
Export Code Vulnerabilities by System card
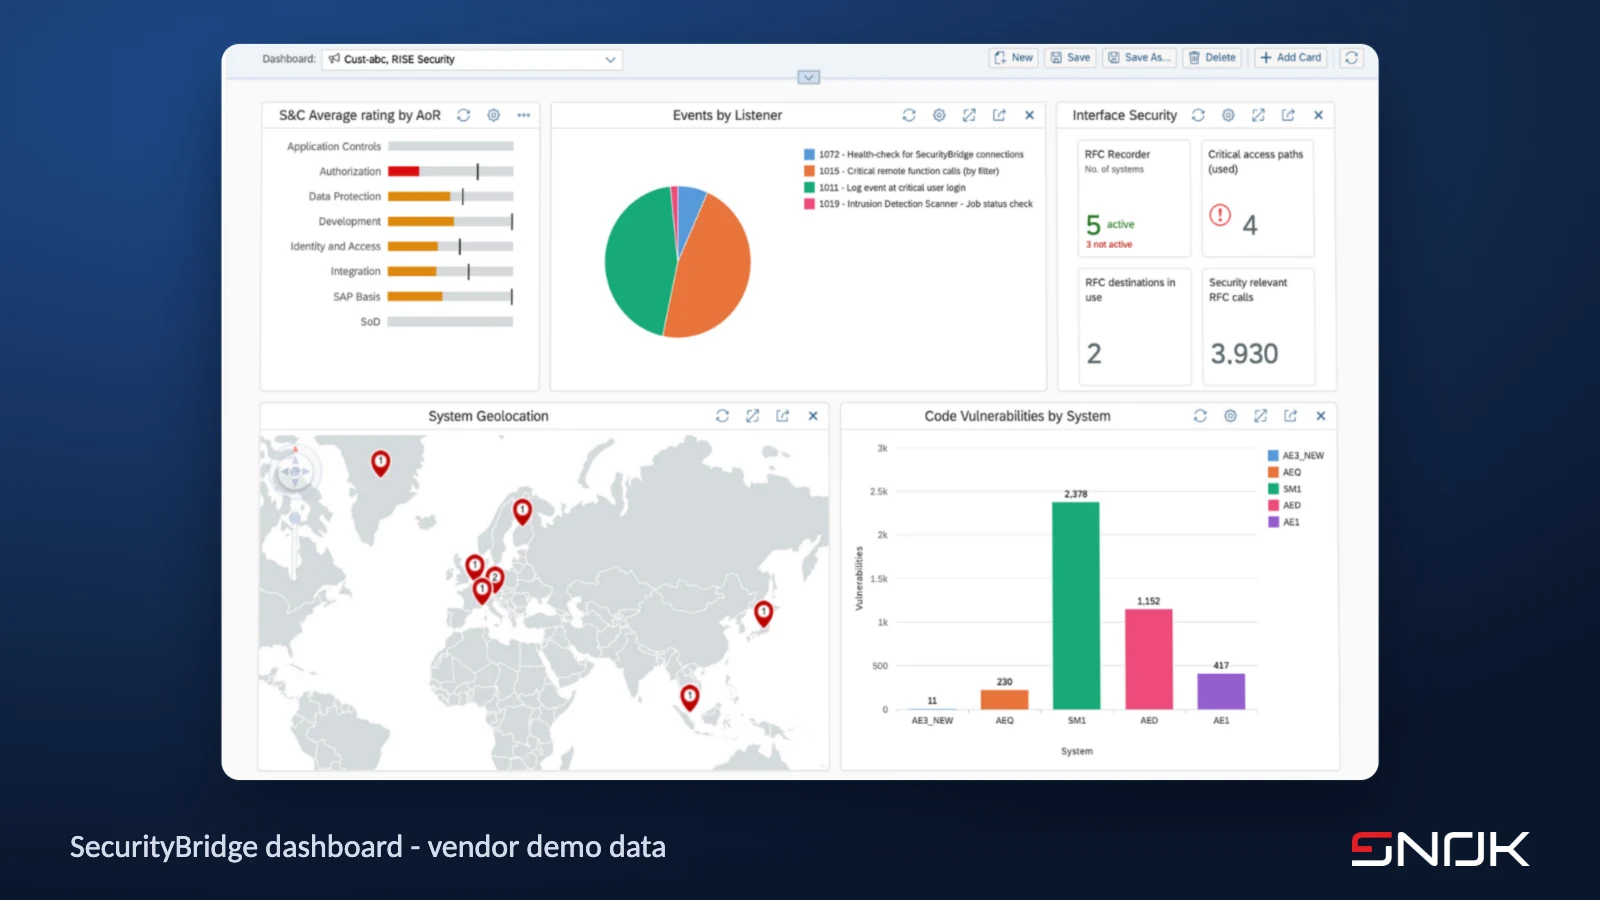pyautogui.click(x=1290, y=416)
